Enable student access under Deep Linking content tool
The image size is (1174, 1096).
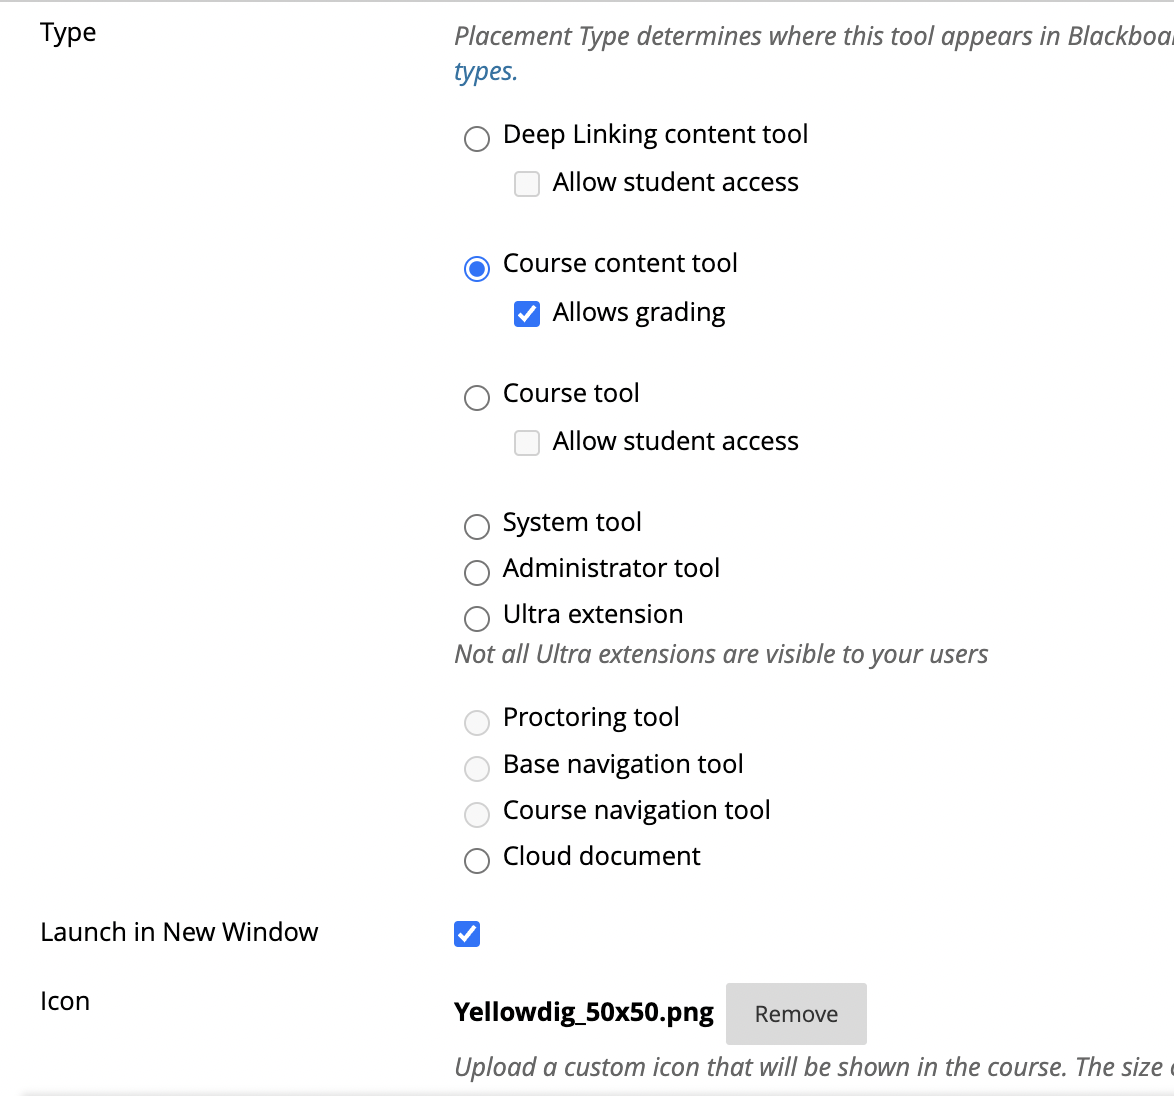(x=527, y=183)
